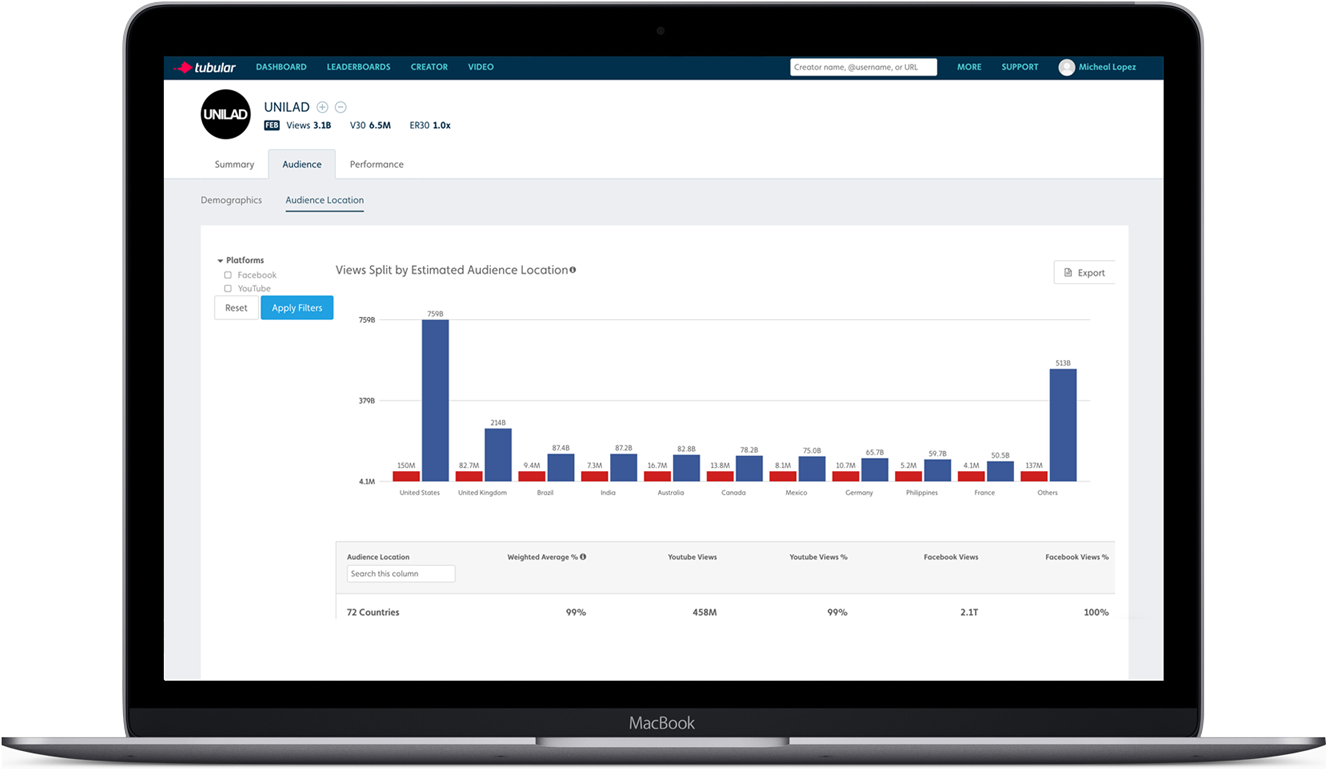Click the add (plus) icon beside UNILAD
1327x769 pixels.
(322, 107)
